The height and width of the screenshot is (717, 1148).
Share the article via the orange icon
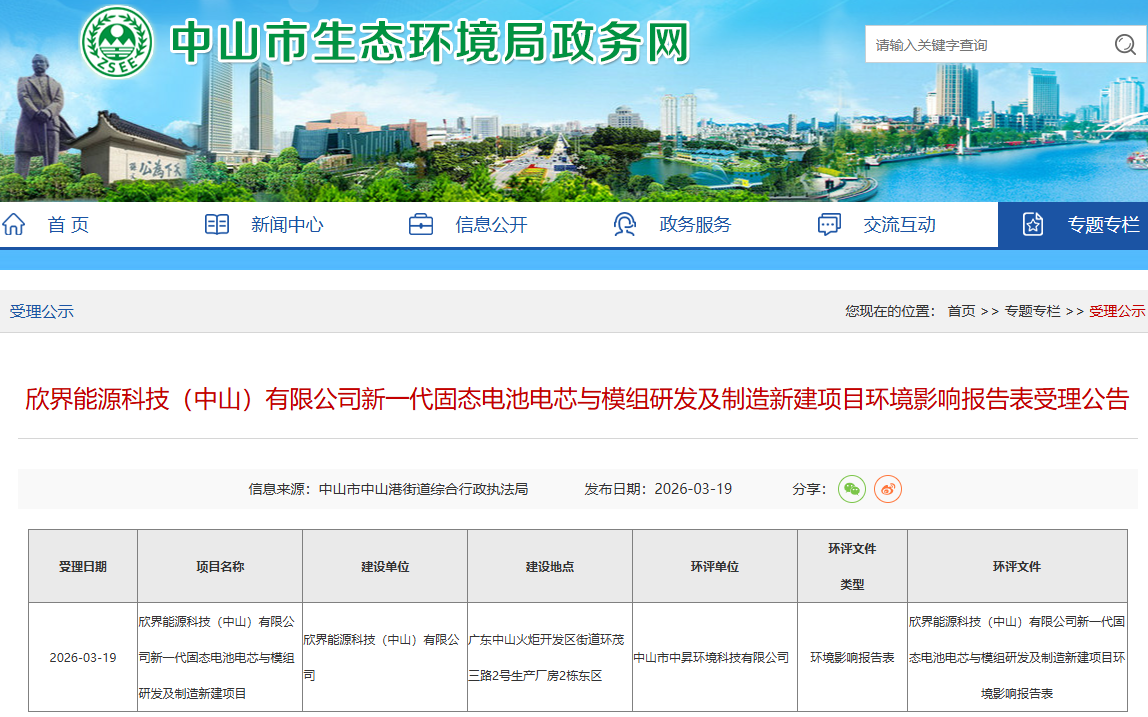coord(887,489)
